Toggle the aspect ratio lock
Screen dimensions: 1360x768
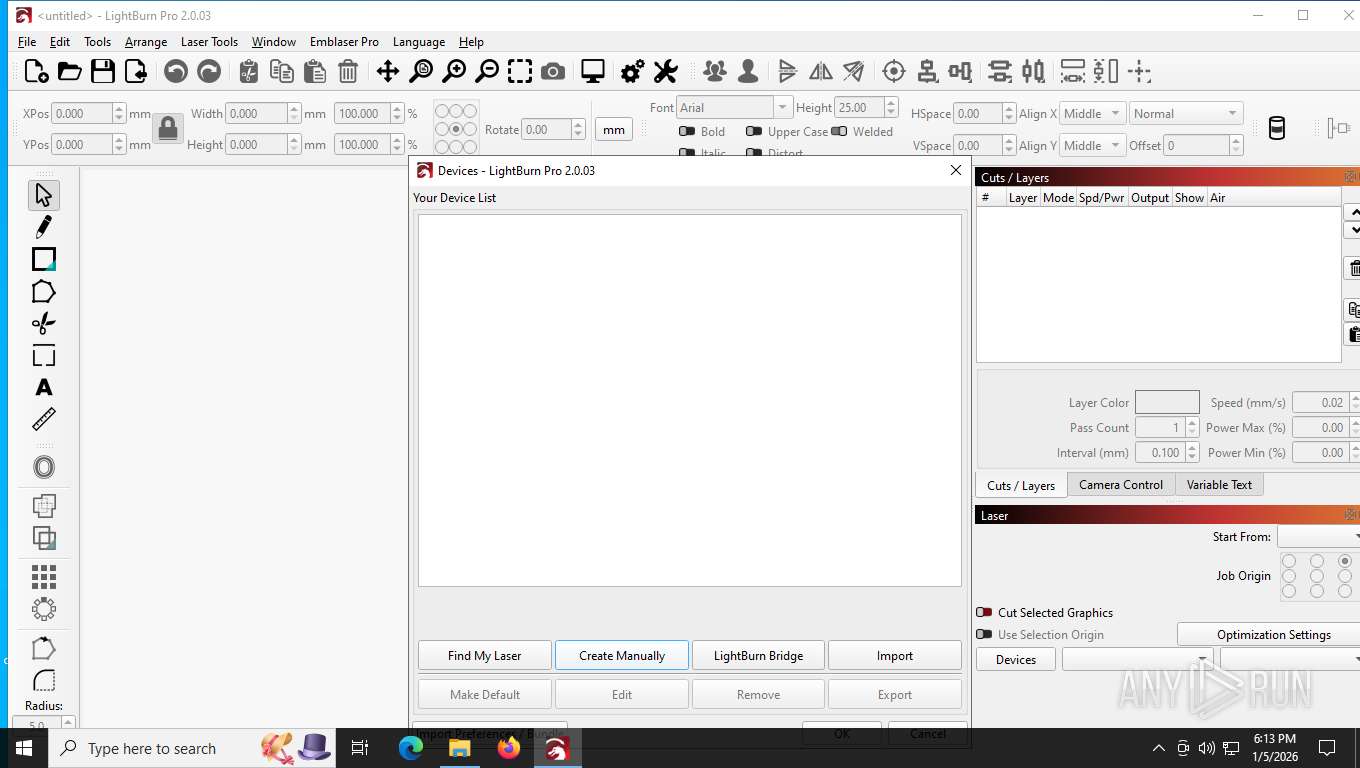(x=168, y=128)
